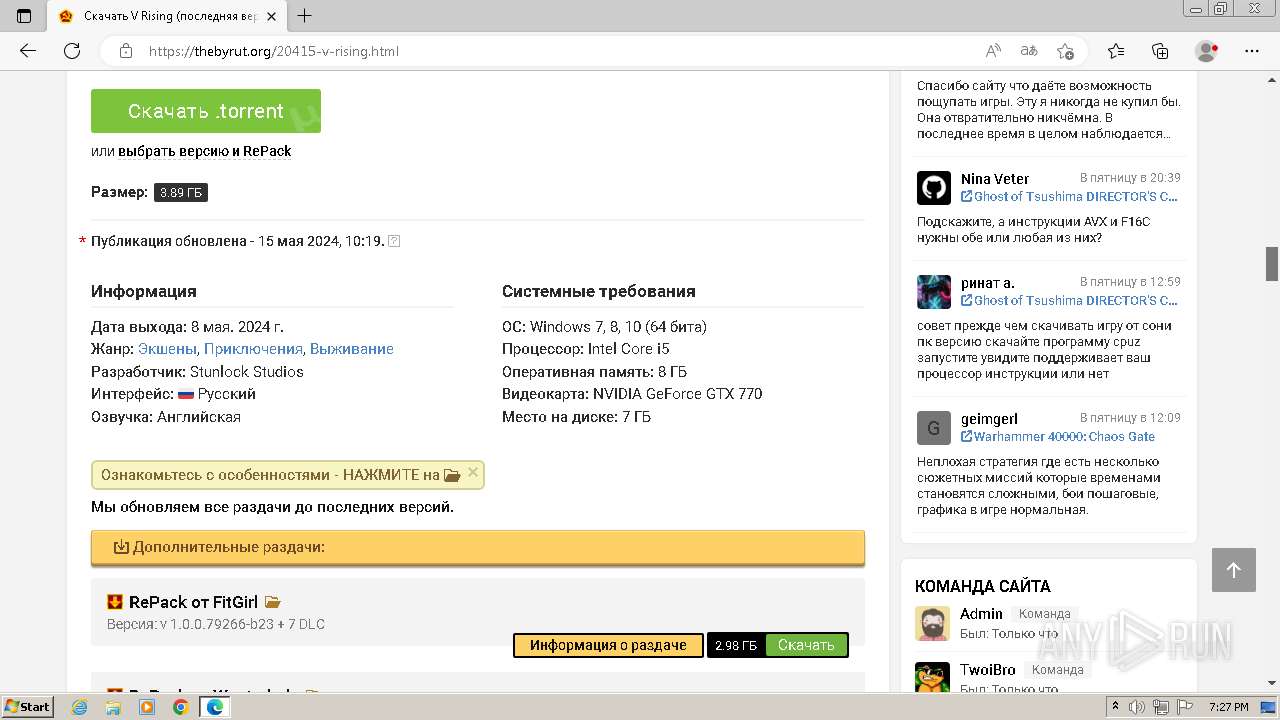The image size is (1280, 720).
Task: Expand the Дополнительные раздачи section
Action: point(478,547)
